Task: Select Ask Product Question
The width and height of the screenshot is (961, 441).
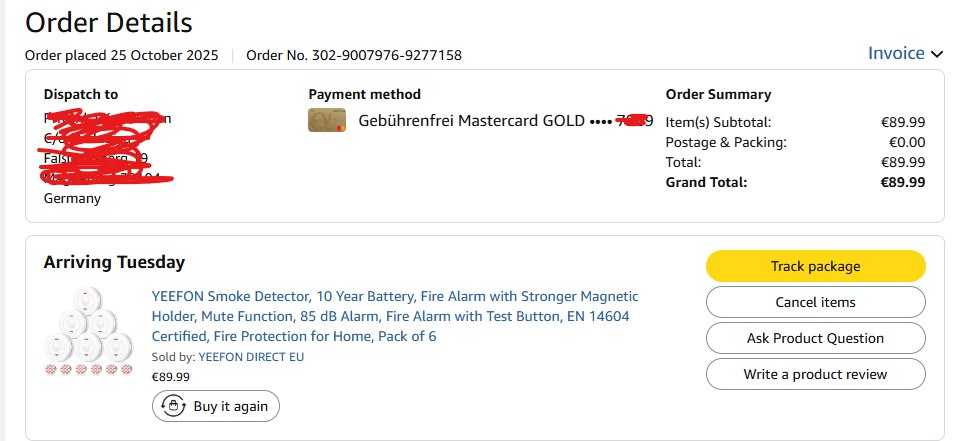Action: pos(815,338)
